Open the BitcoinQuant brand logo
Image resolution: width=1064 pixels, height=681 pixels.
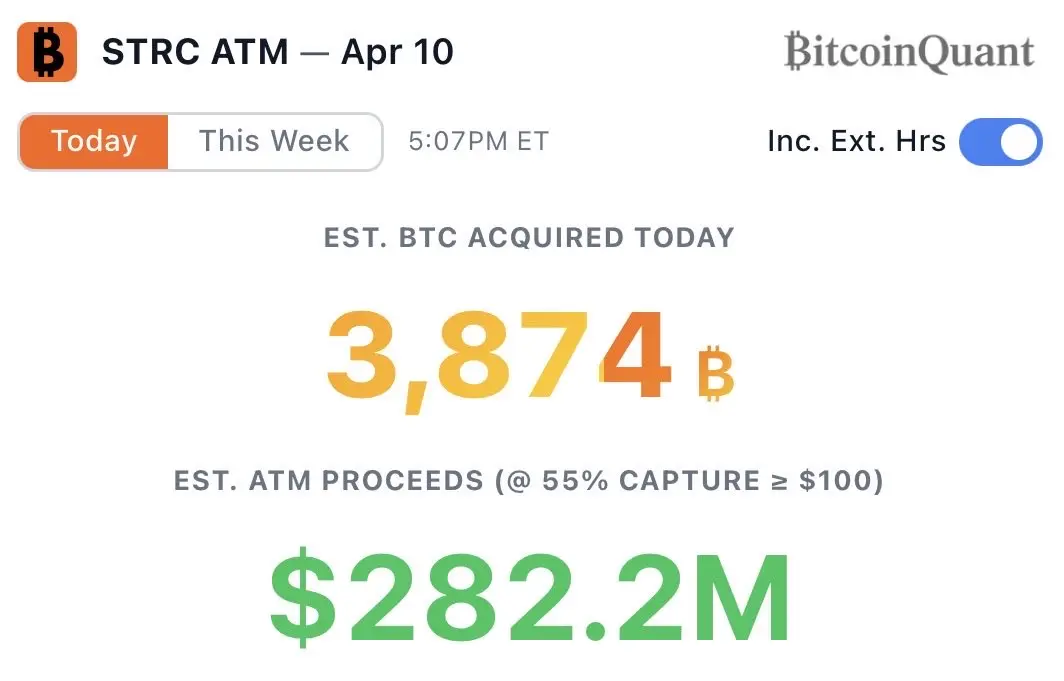coord(908,52)
